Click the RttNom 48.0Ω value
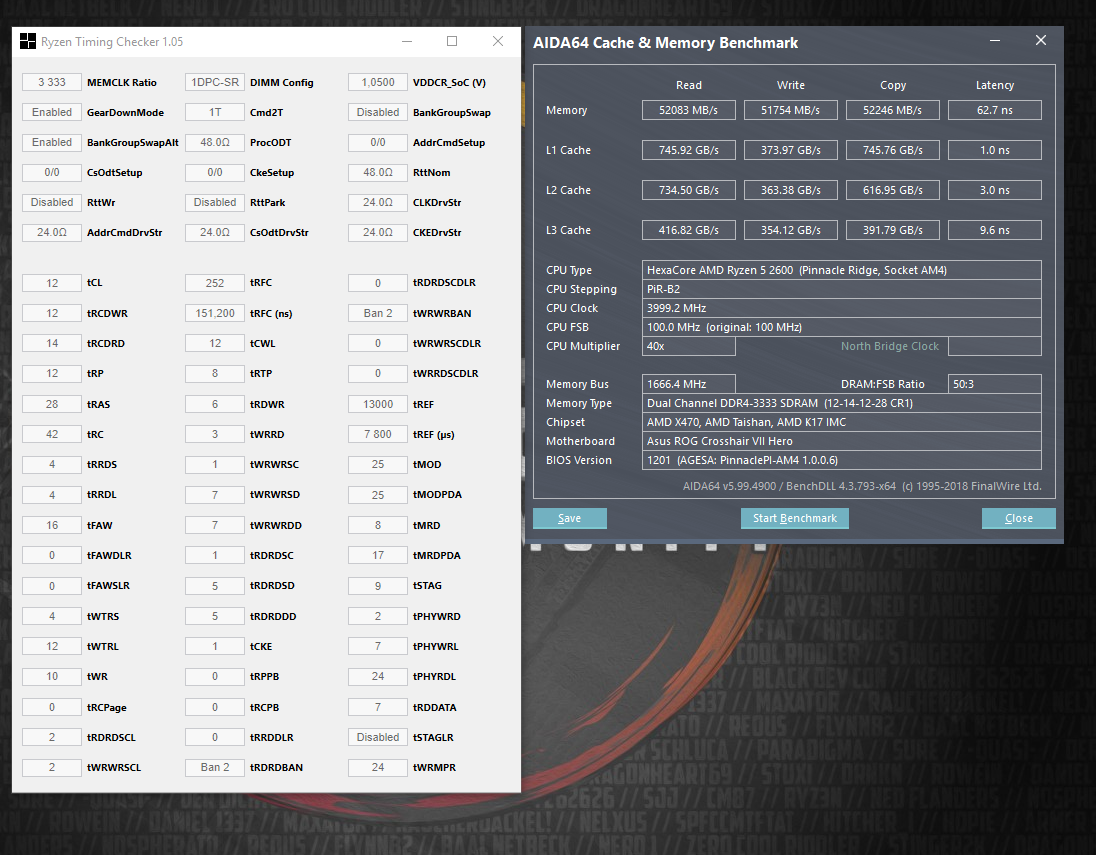This screenshot has height=855, width=1096. (x=377, y=173)
